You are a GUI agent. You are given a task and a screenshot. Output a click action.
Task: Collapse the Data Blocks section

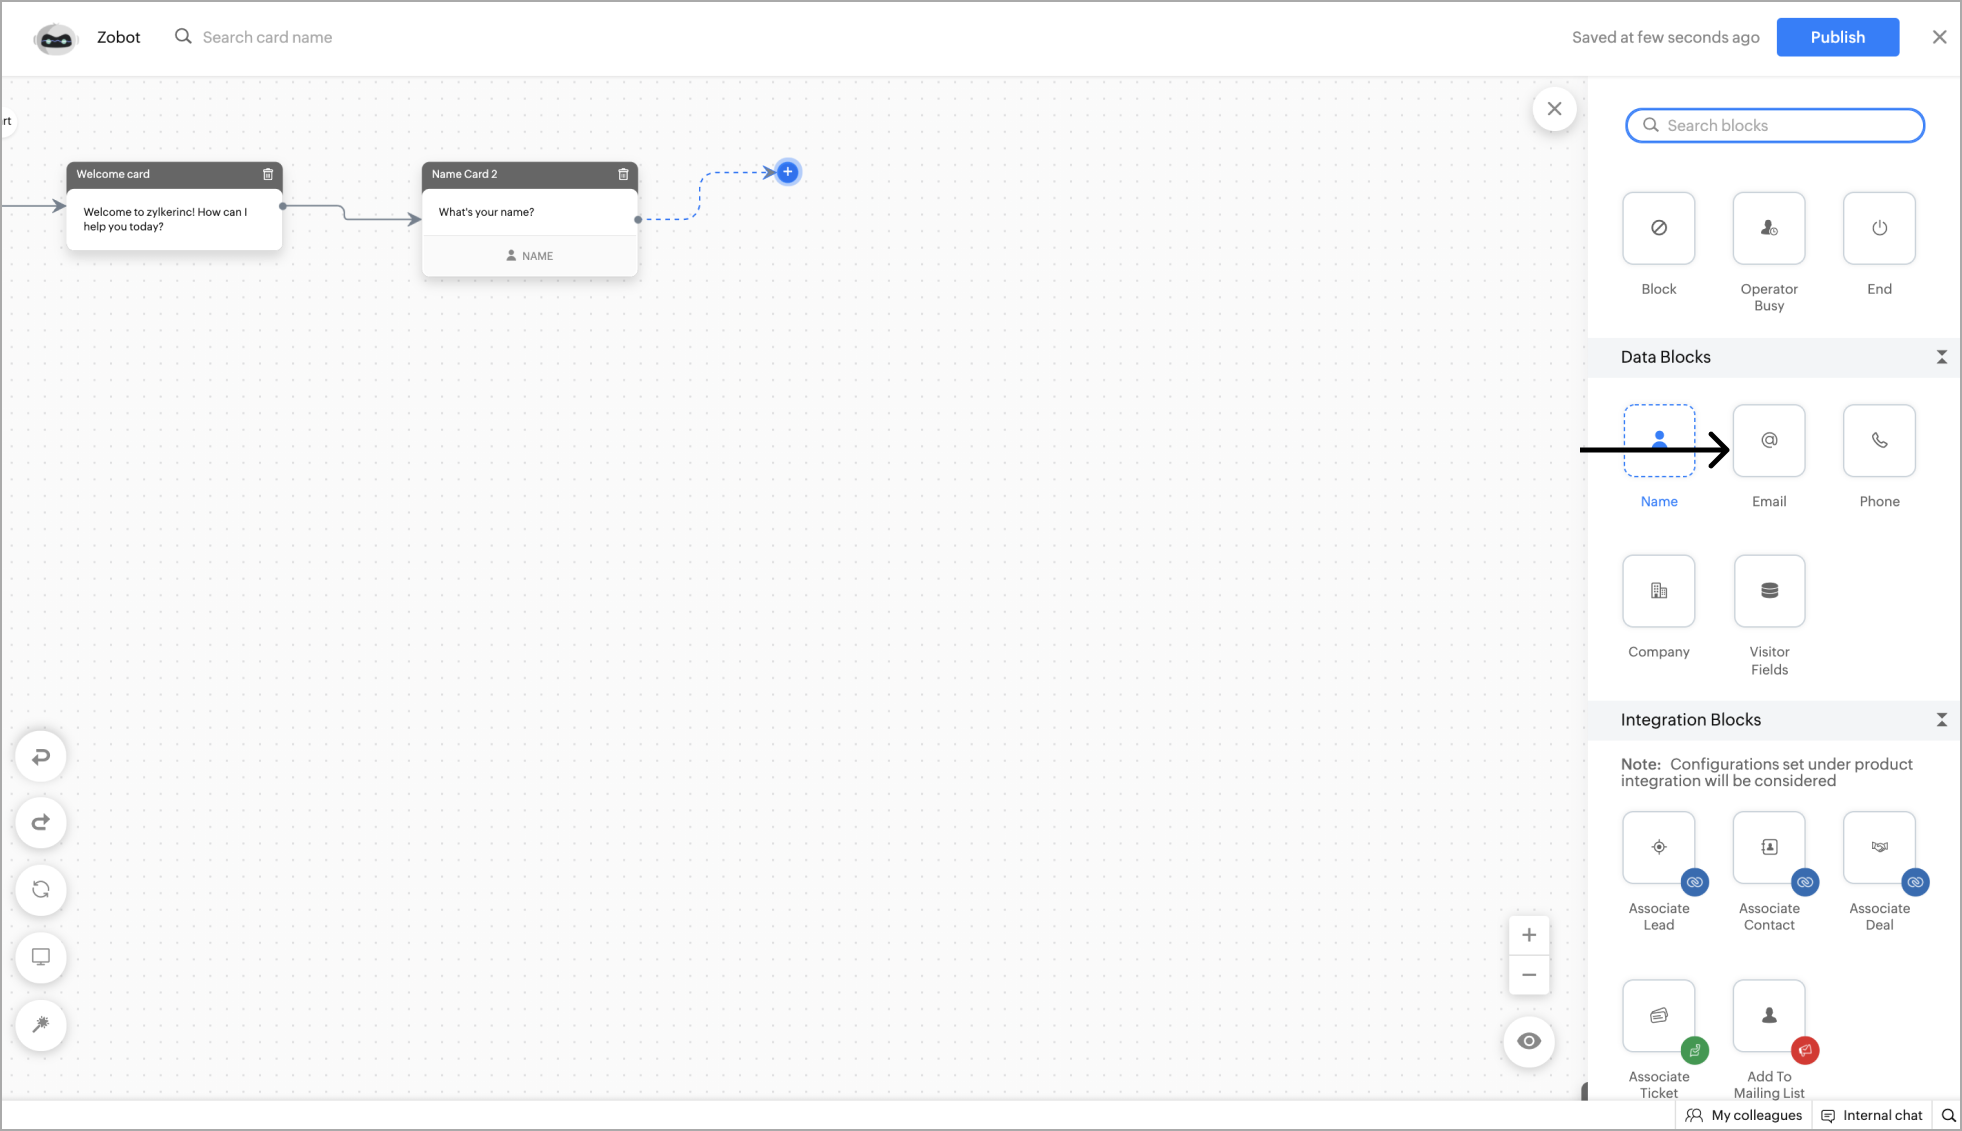coord(1941,357)
